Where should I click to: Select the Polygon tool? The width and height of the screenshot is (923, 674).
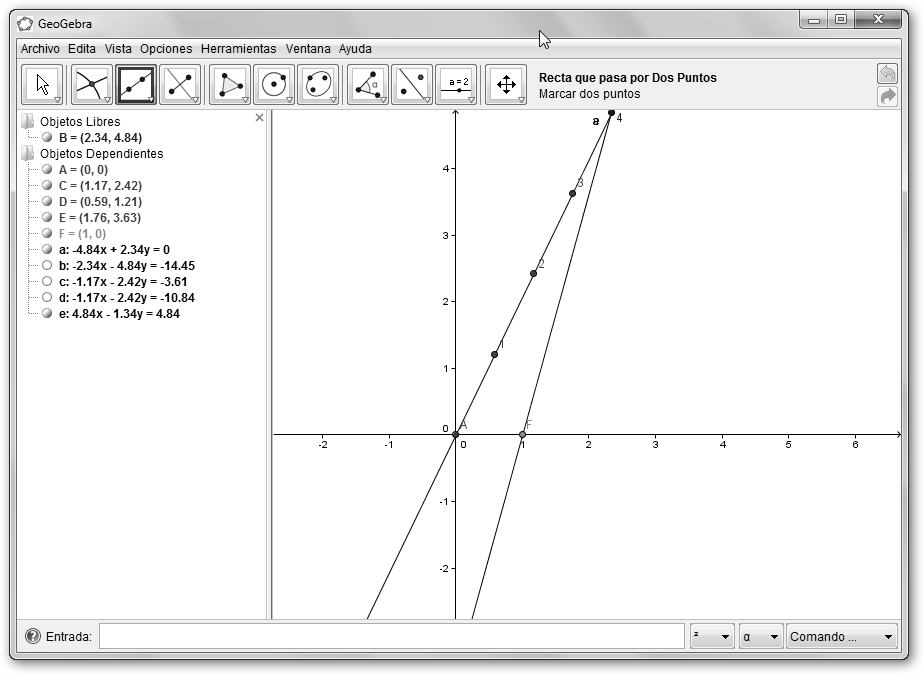(x=229, y=85)
